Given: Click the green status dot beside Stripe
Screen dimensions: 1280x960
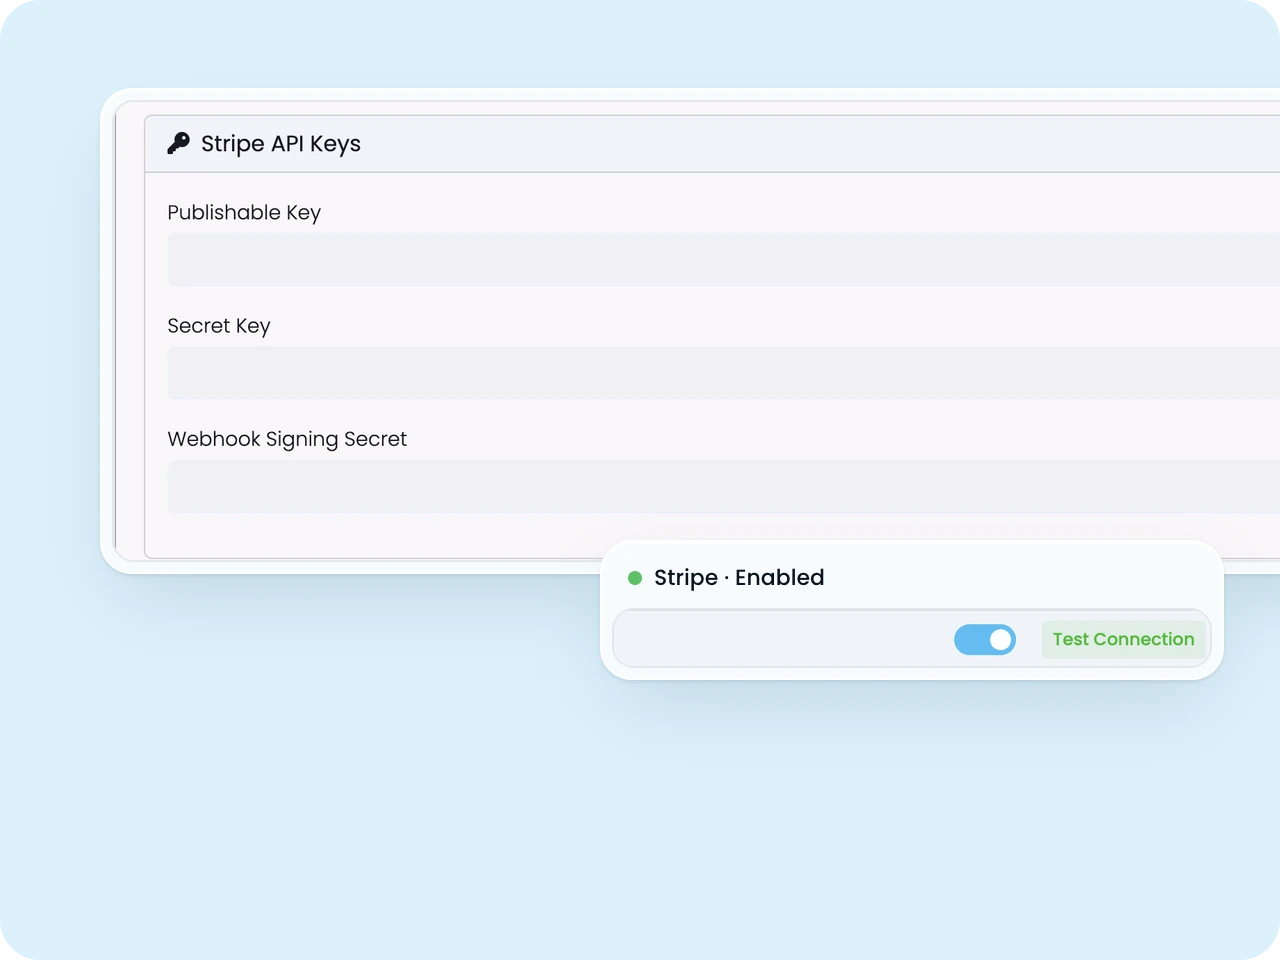Looking at the screenshot, I should click(x=635, y=578).
